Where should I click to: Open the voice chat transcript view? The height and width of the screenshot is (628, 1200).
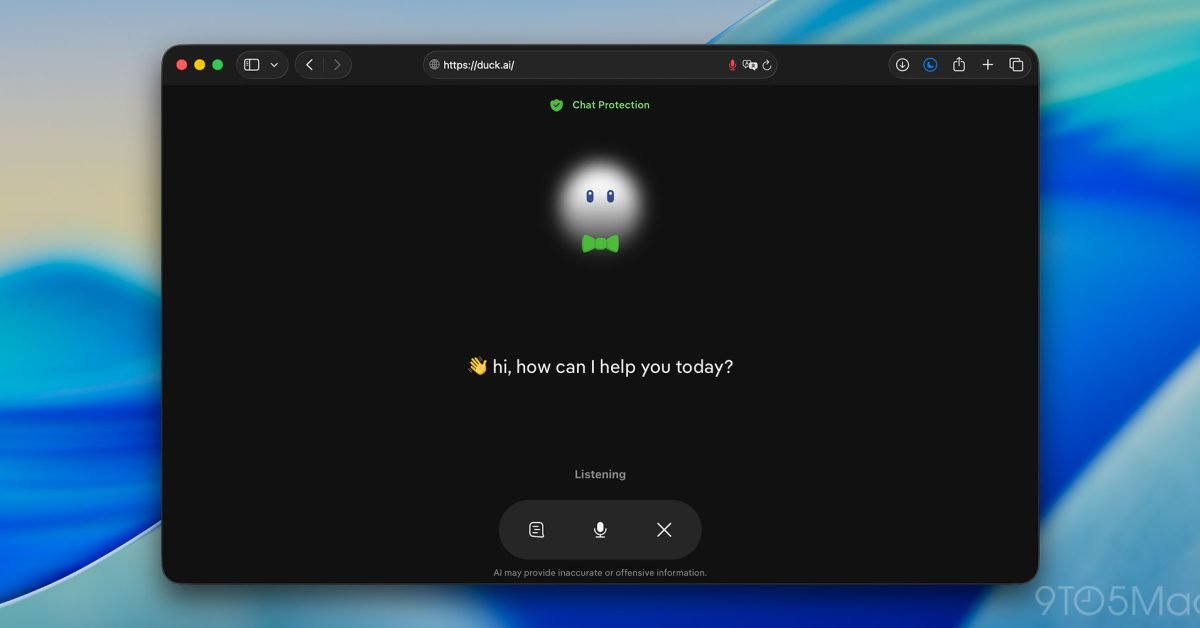point(536,529)
